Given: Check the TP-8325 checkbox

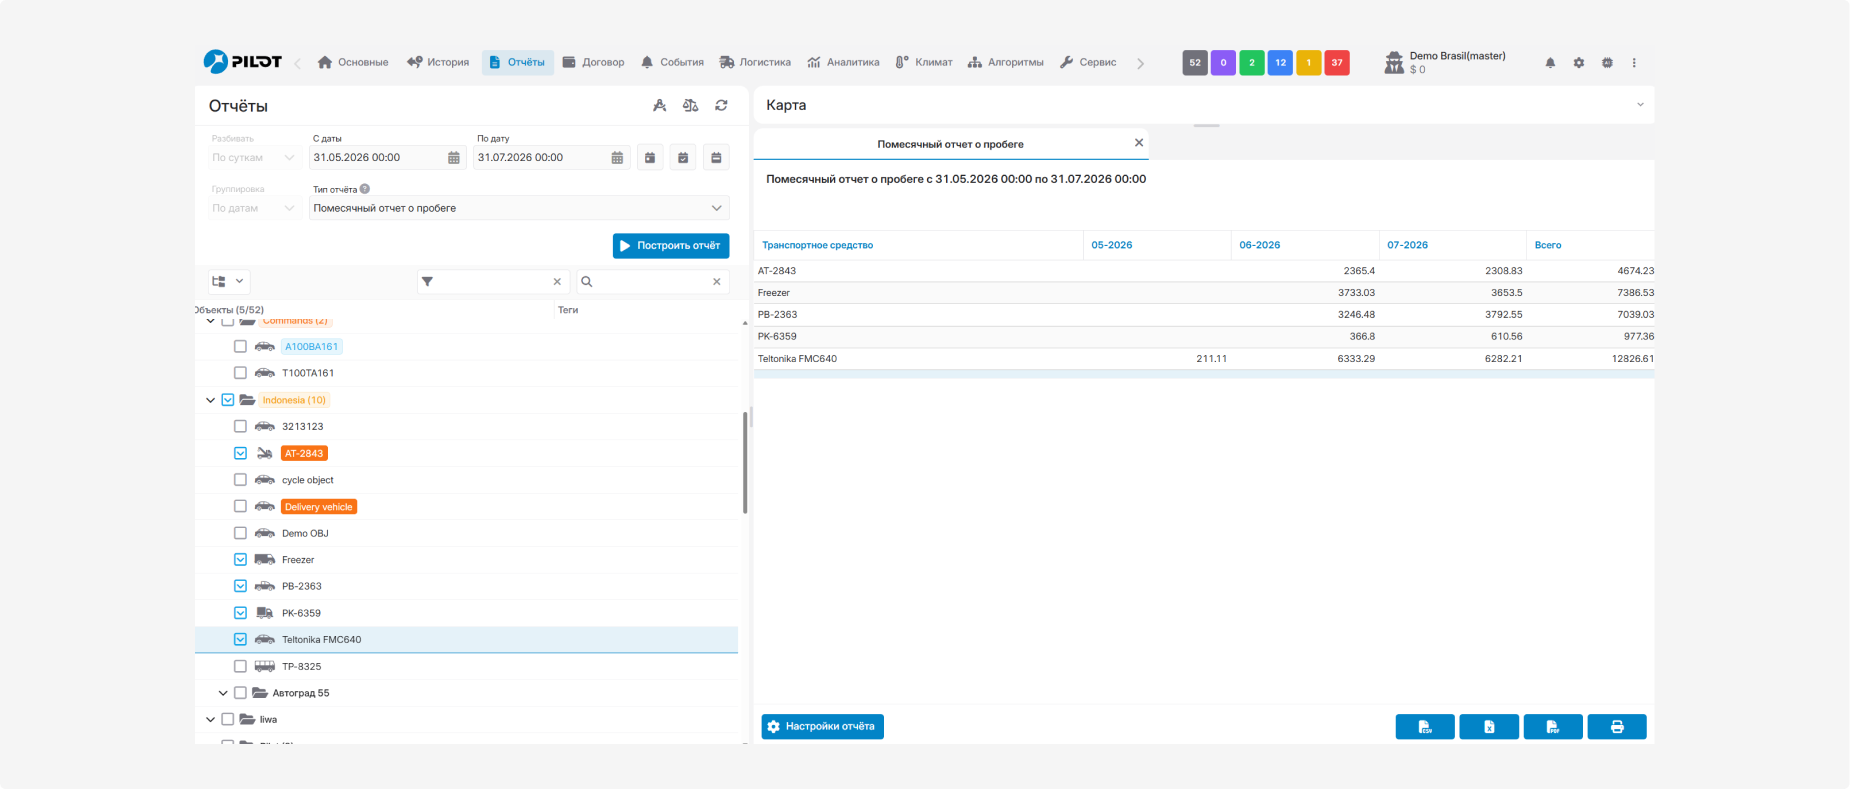Looking at the screenshot, I should (240, 666).
